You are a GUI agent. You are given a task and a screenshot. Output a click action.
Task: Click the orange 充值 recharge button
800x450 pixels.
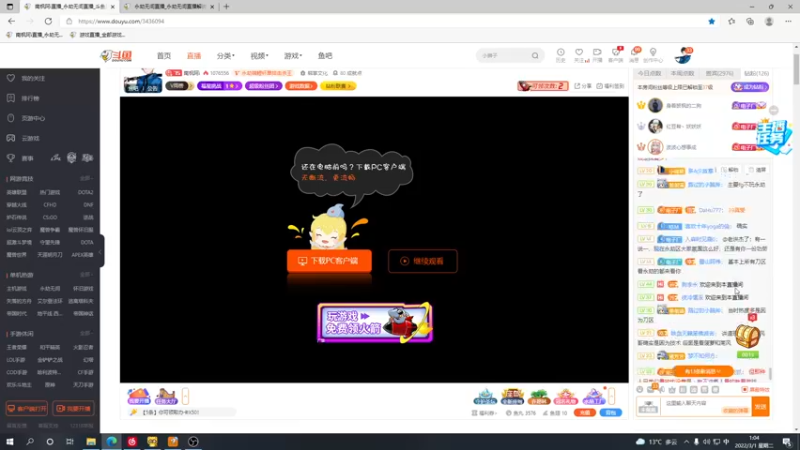[x=585, y=412]
